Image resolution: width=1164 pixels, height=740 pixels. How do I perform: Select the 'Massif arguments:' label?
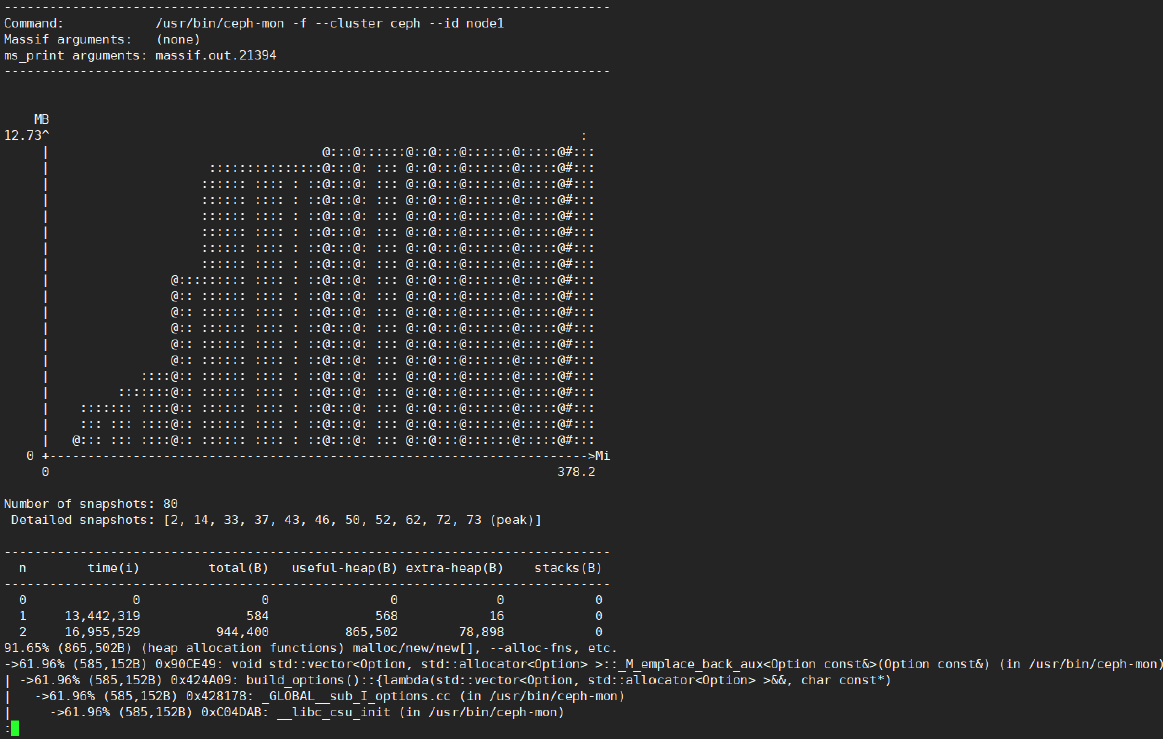[68, 40]
